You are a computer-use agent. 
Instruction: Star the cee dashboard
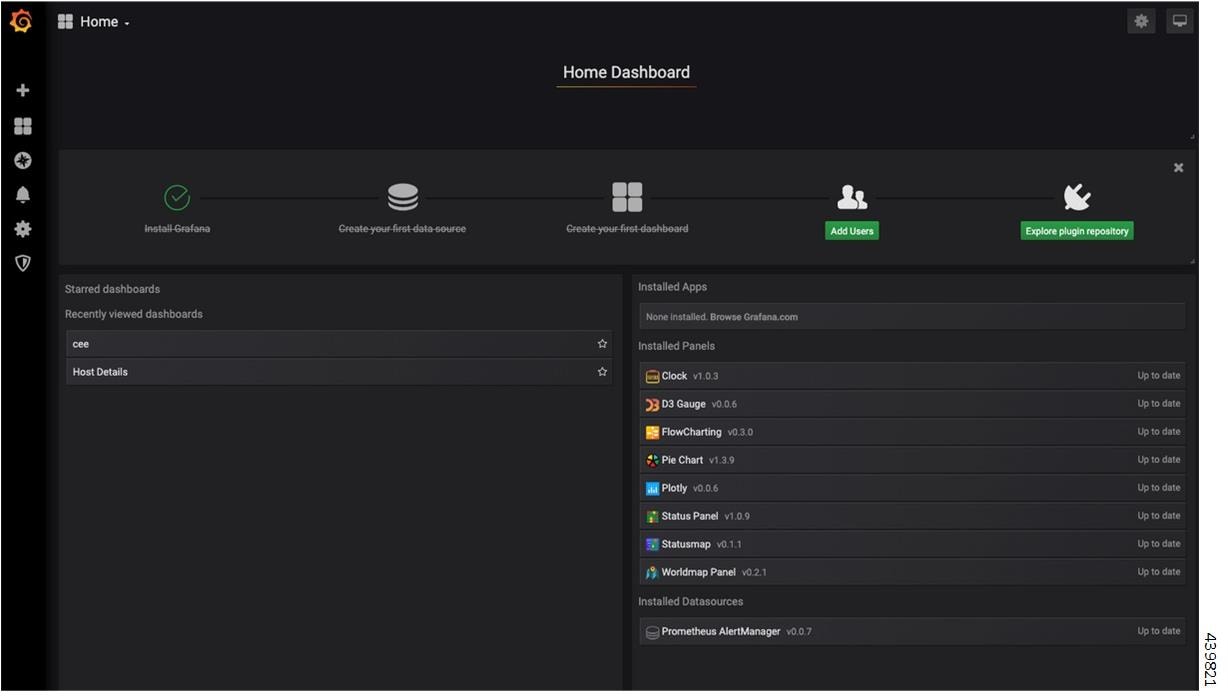602,343
